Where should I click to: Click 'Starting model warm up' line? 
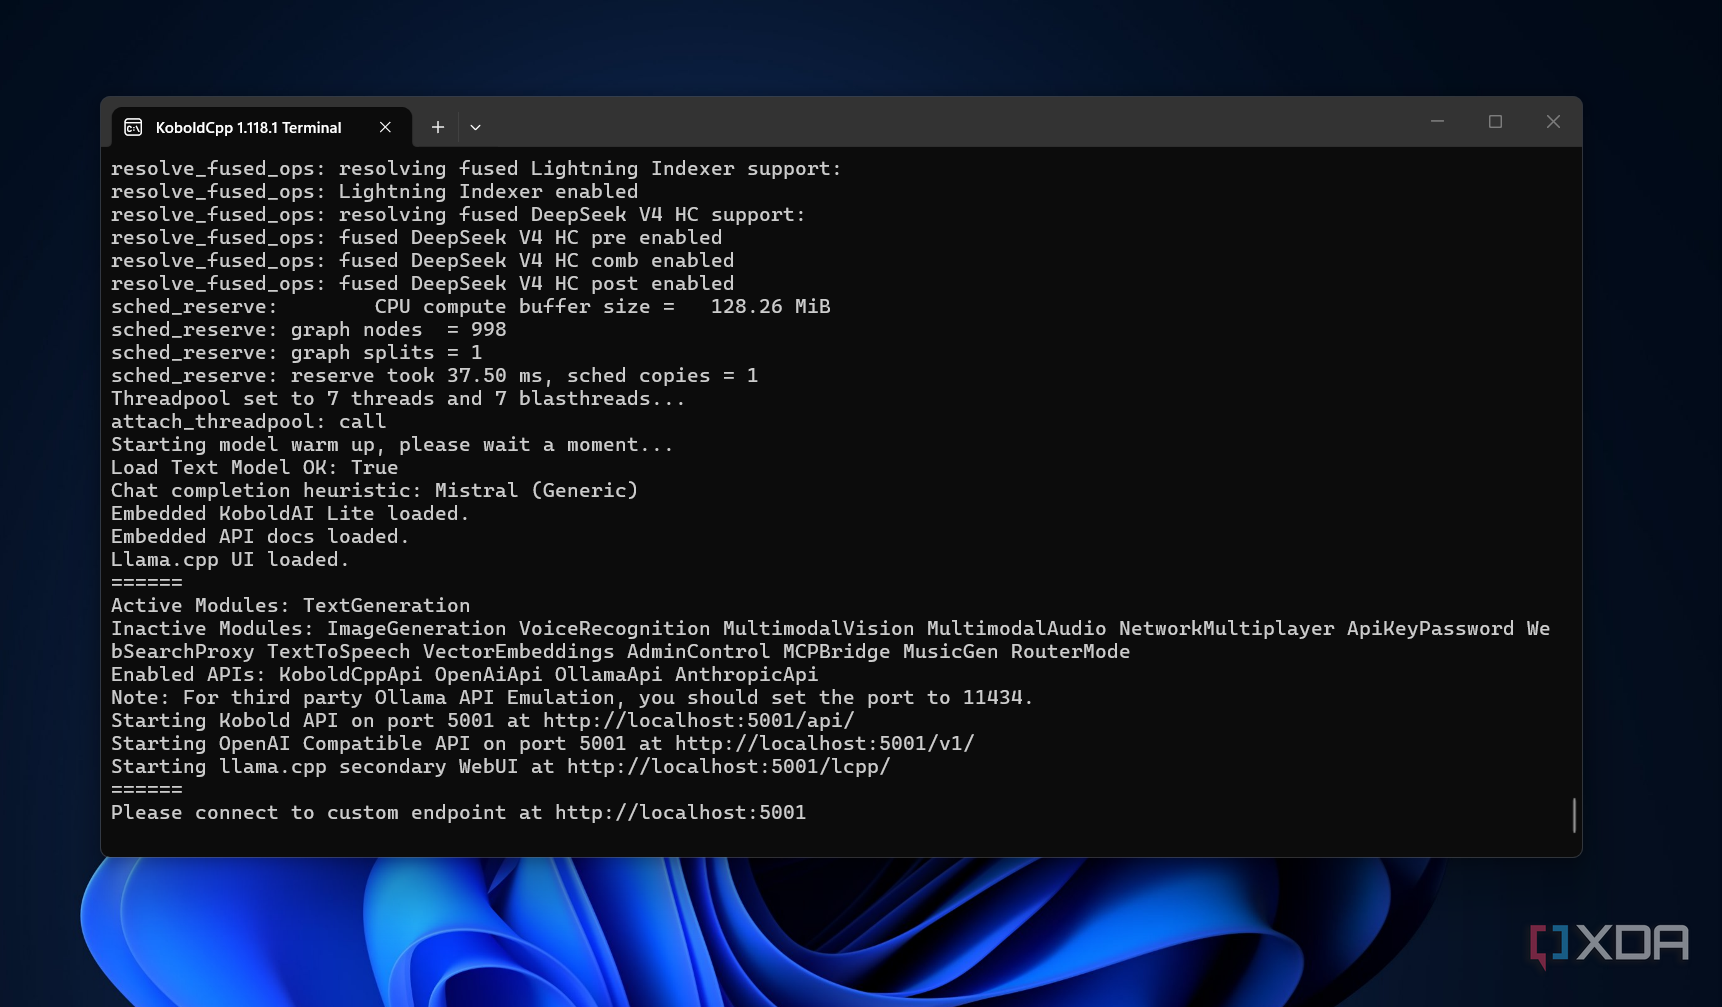coord(392,445)
